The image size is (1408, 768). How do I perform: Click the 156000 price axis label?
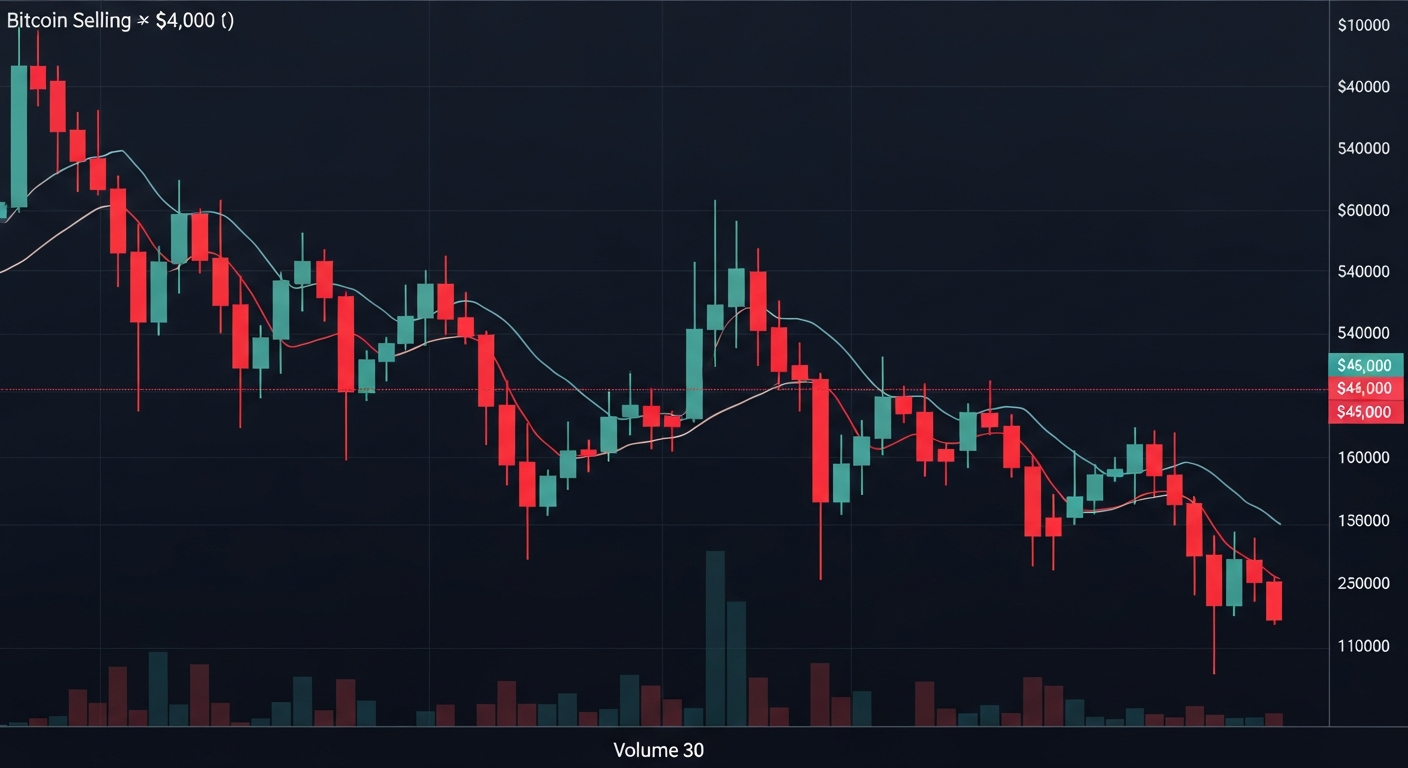1363,520
